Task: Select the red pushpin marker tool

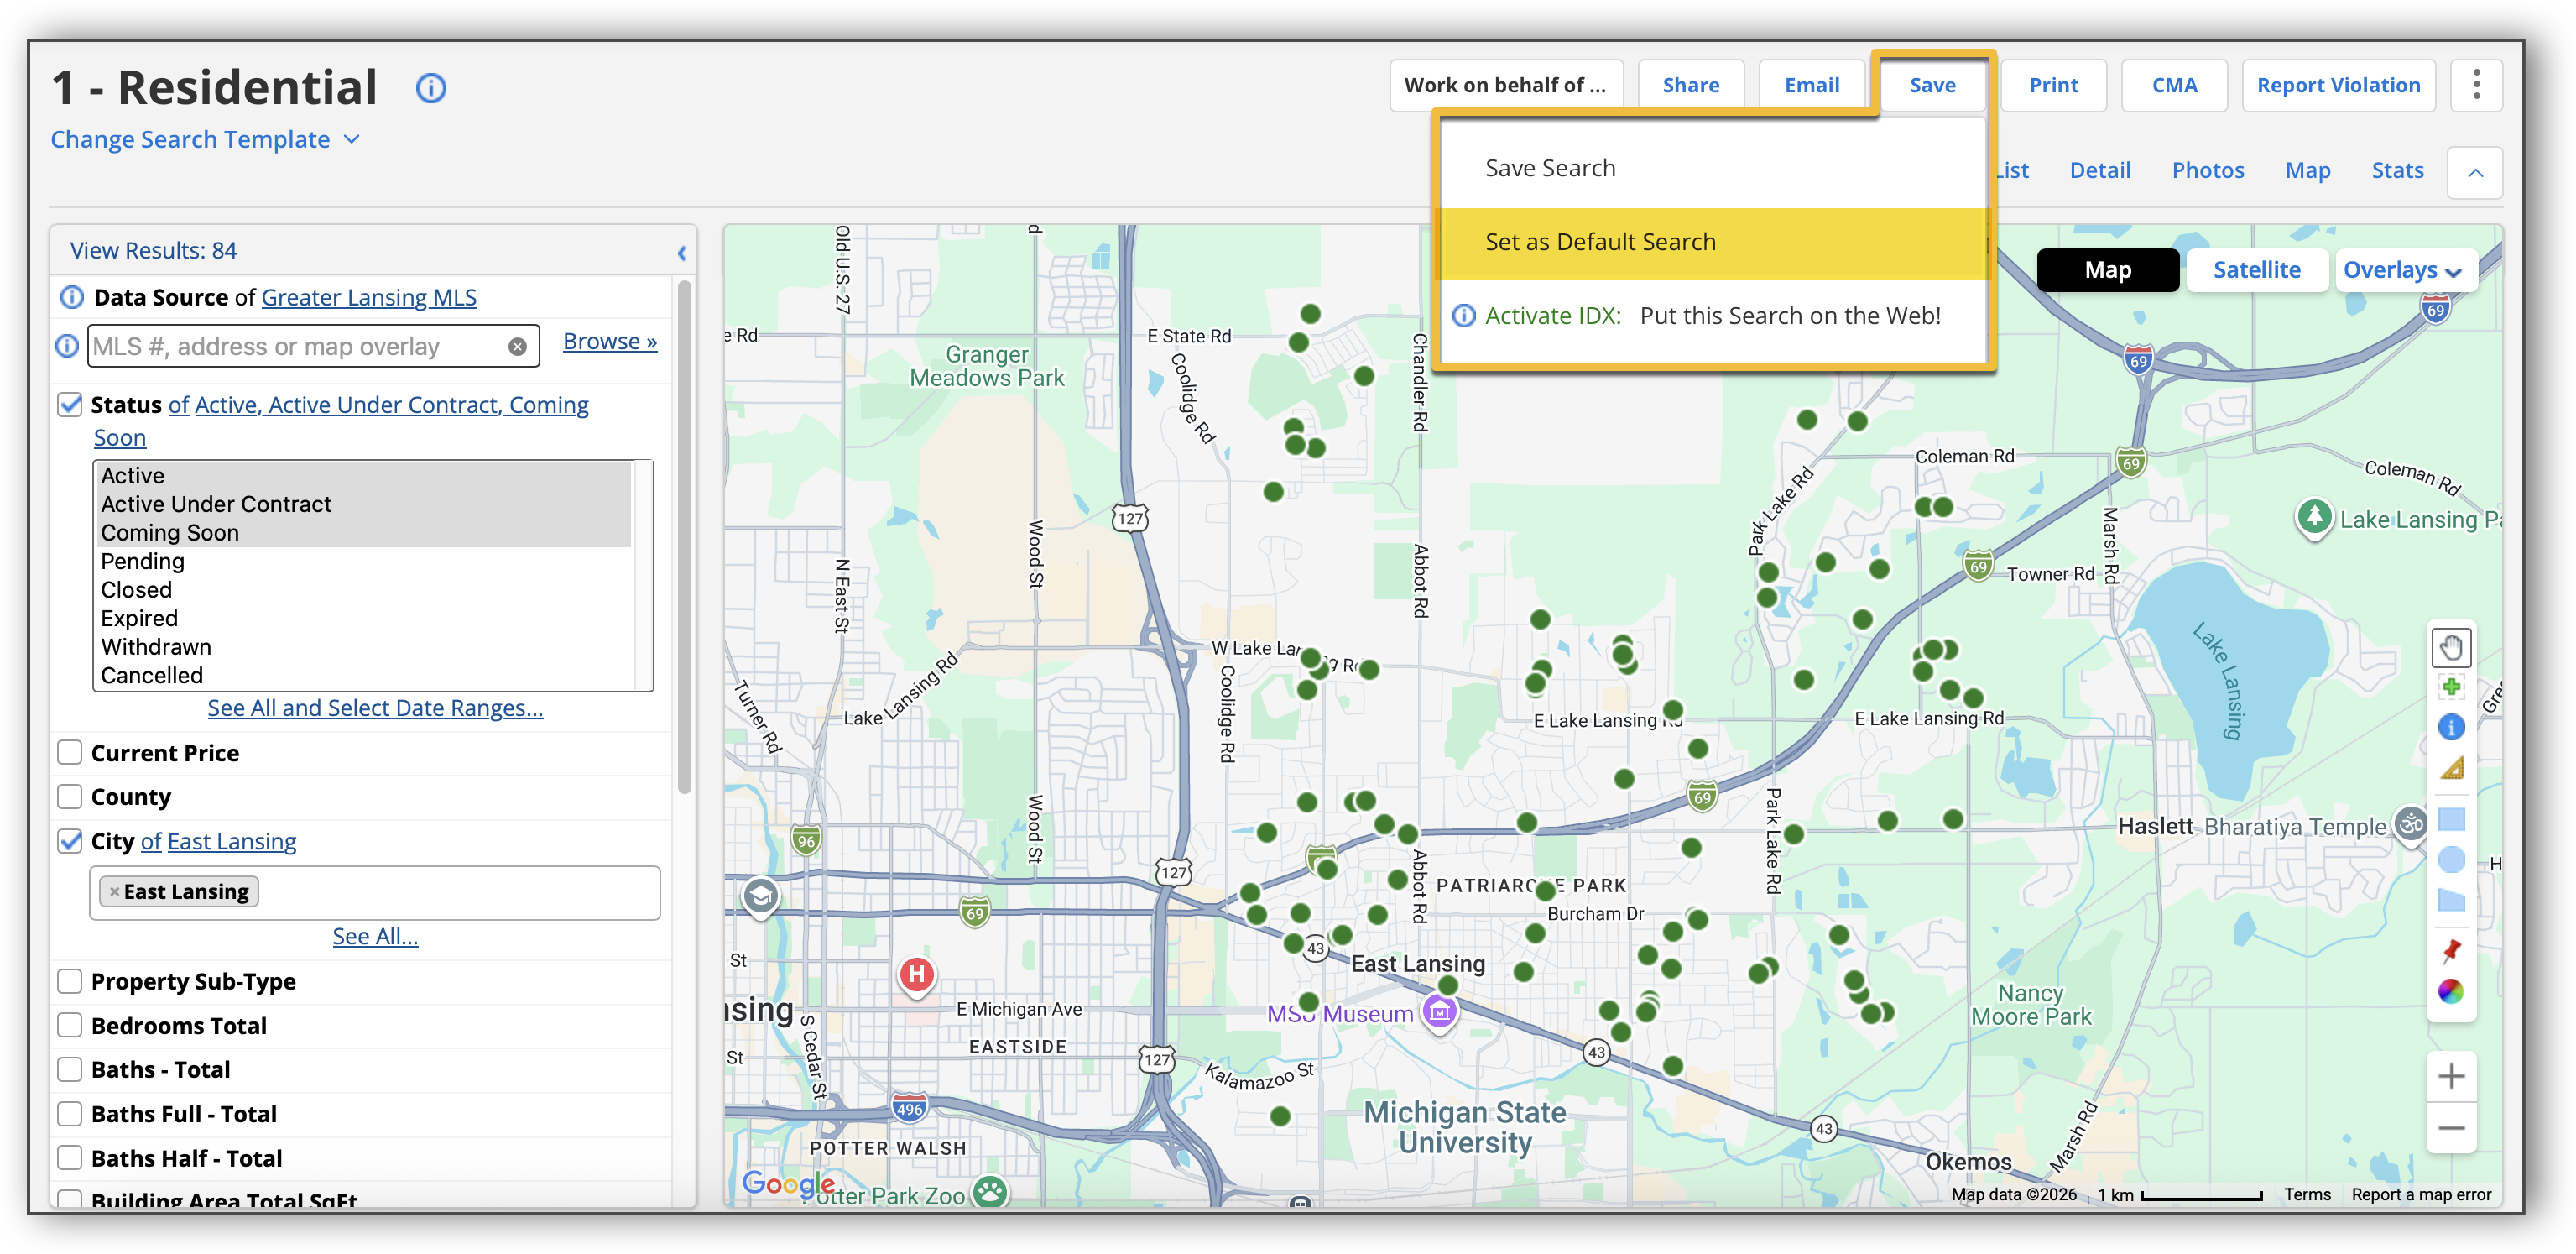Action: (x=2450, y=950)
